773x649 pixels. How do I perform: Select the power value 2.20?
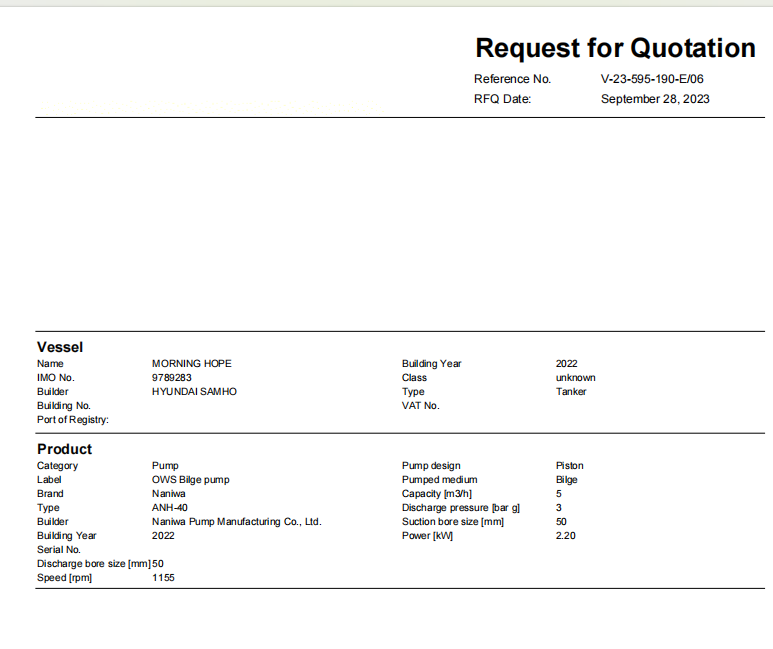click(565, 536)
